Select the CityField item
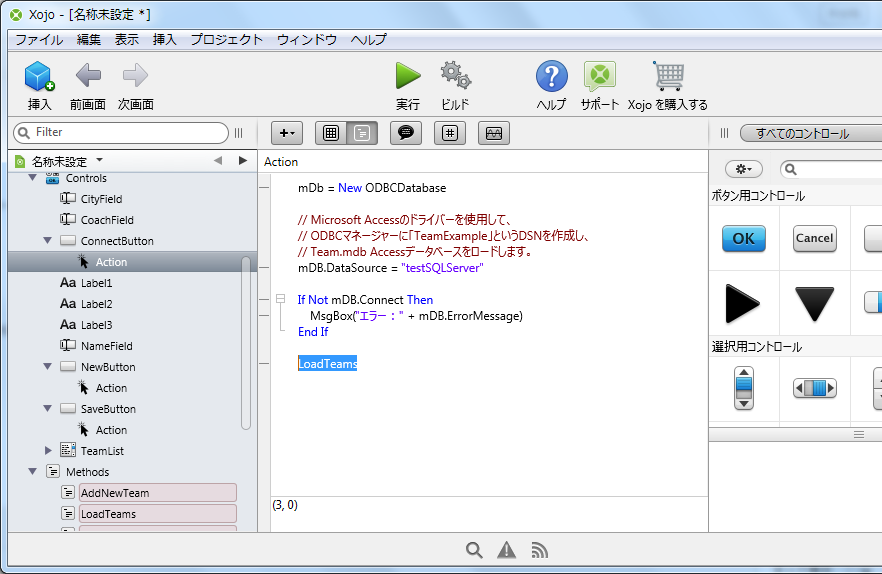Viewport: 882px width, 574px height. click(x=101, y=199)
